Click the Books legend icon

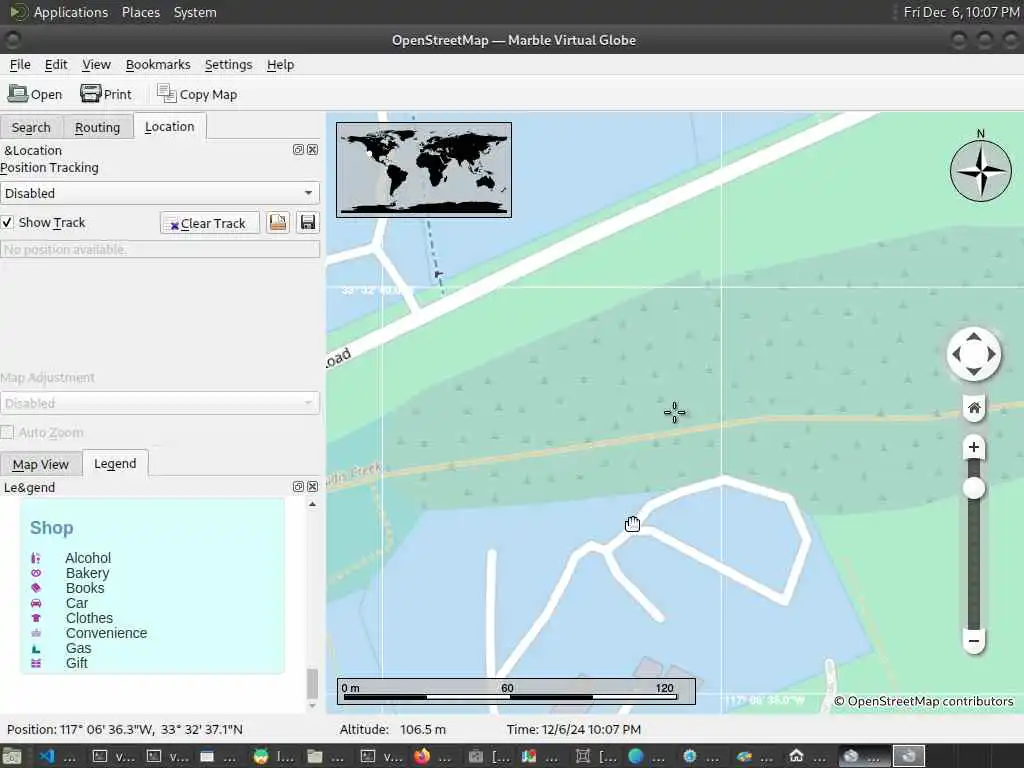[36, 588]
